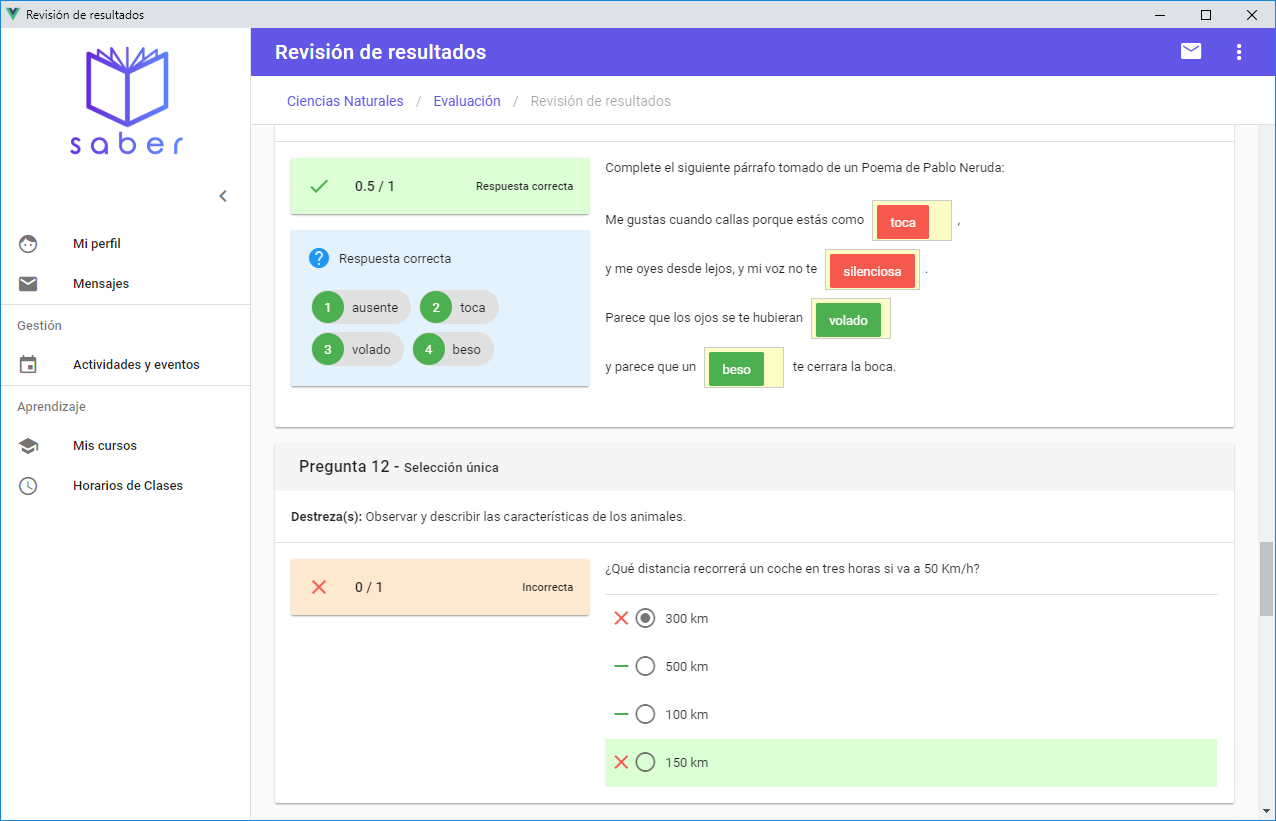This screenshot has height=821, width=1276.
Task: Click correct answer chip 2 'toca'
Action: click(459, 308)
